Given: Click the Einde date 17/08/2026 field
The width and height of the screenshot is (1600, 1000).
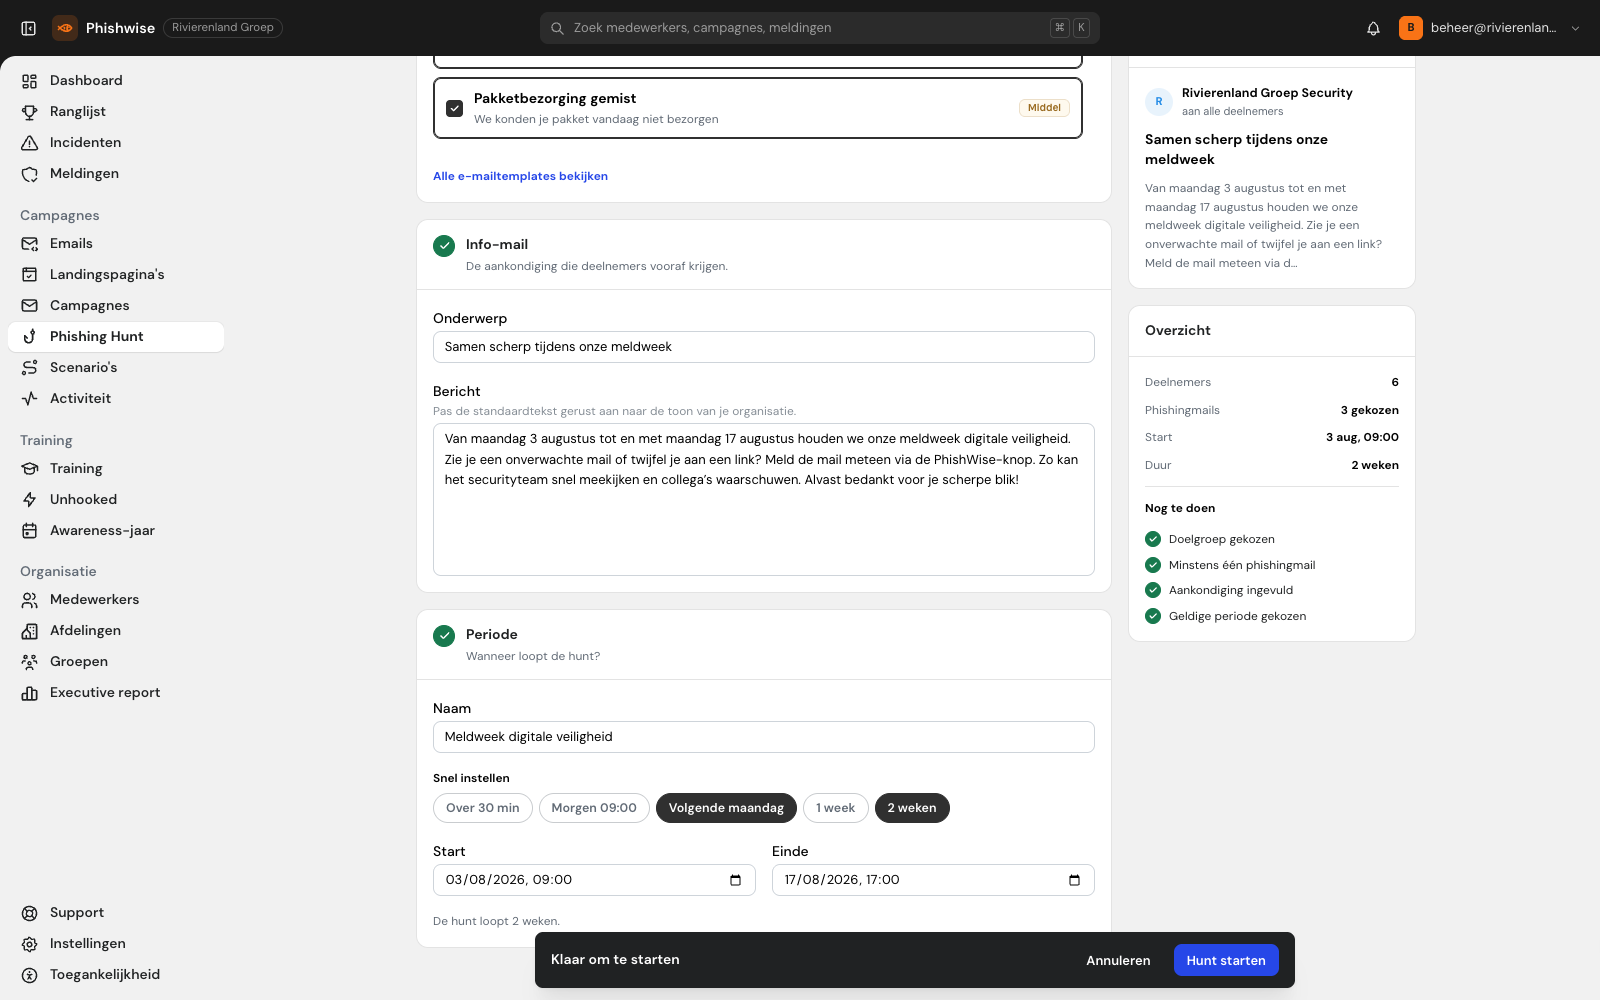Looking at the screenshot, I should [933, 880].
